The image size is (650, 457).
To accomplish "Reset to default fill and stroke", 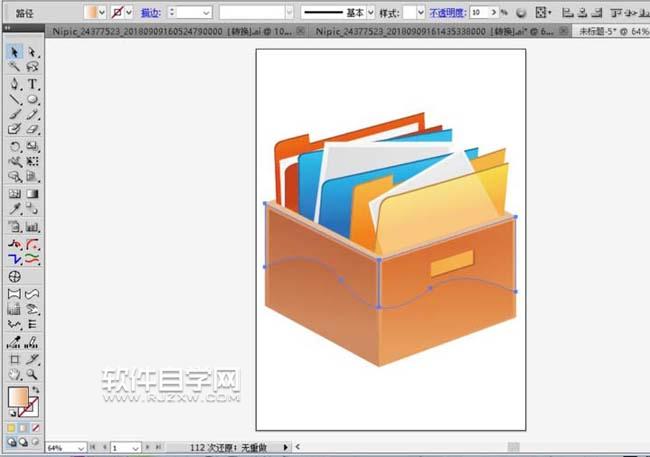I will (x=12, y=413).
